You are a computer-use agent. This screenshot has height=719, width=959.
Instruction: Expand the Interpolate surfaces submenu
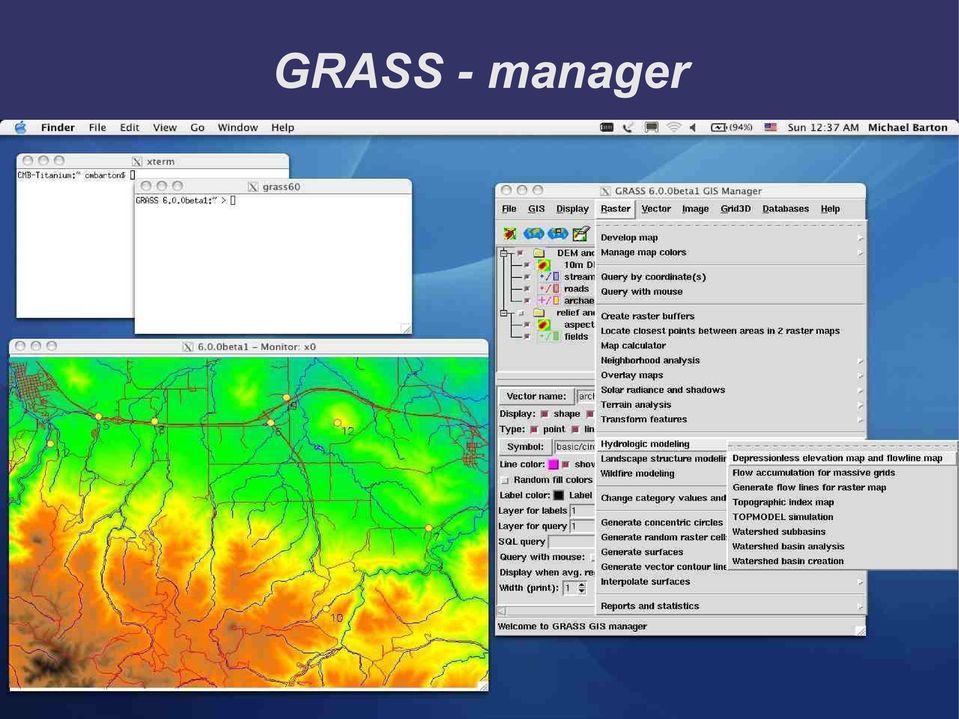pos(730,581)
